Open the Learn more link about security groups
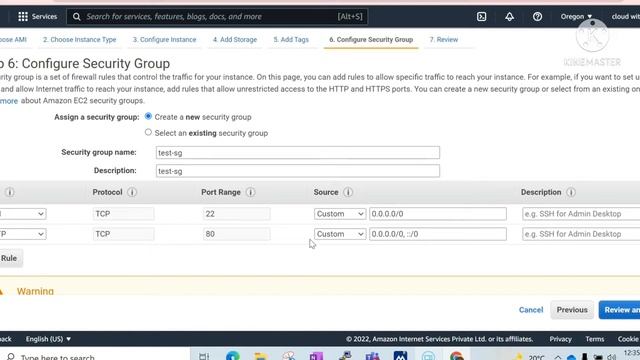 pyautogui.click(x=9, y=101)
